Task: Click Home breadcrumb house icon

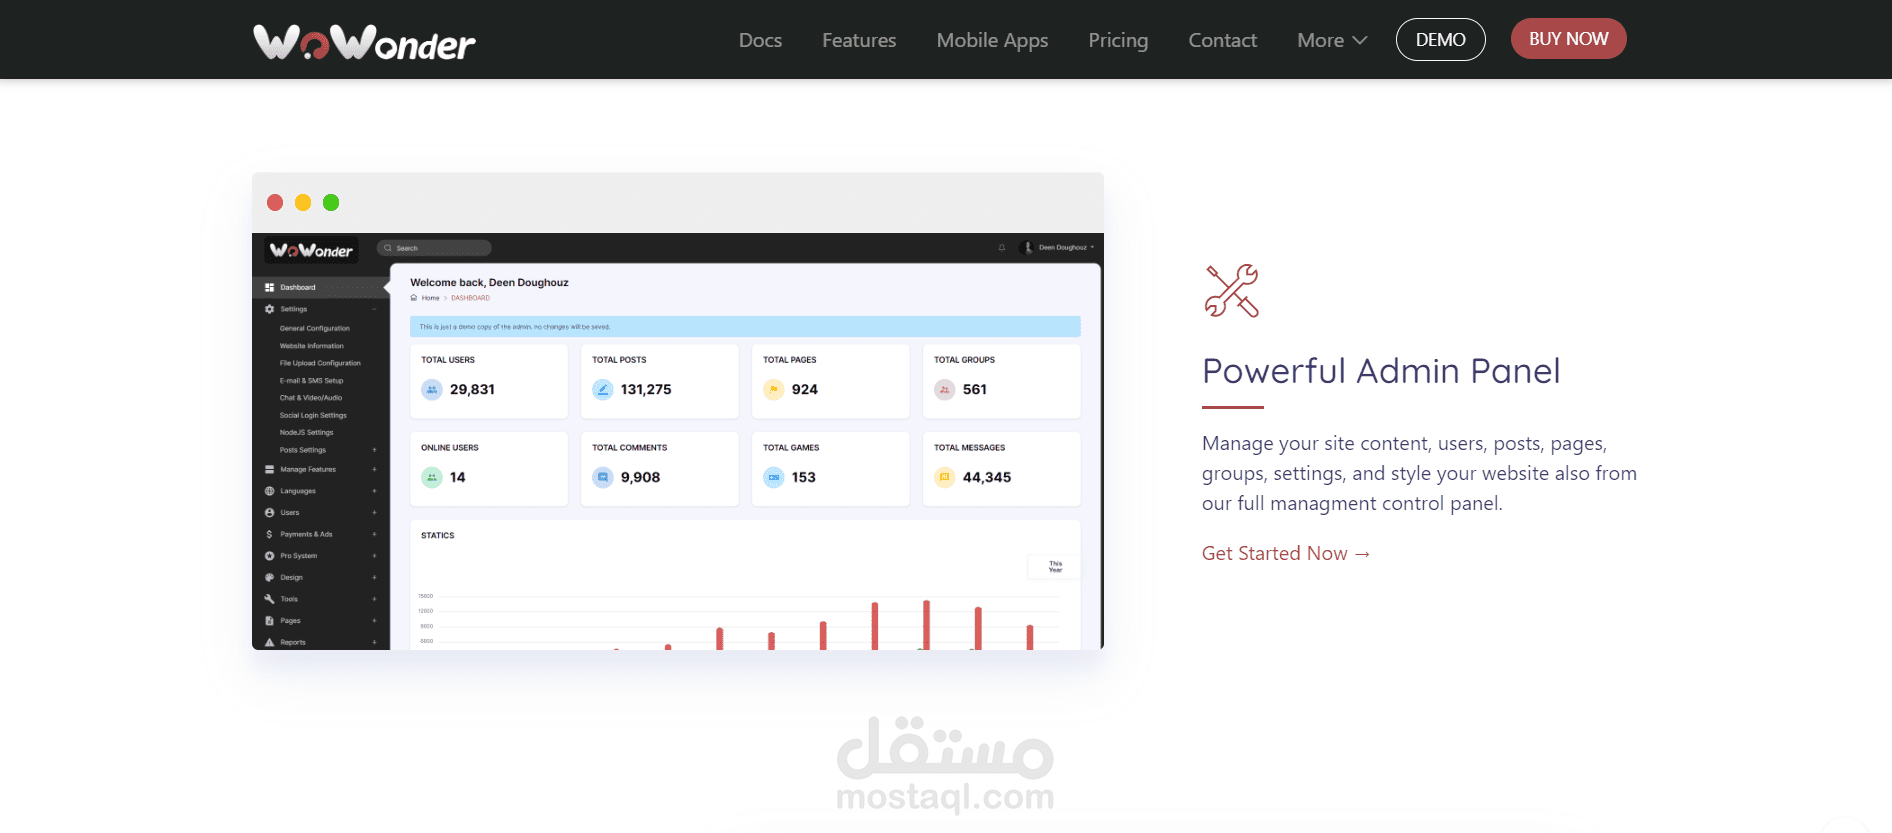Action: coord(414,298)
